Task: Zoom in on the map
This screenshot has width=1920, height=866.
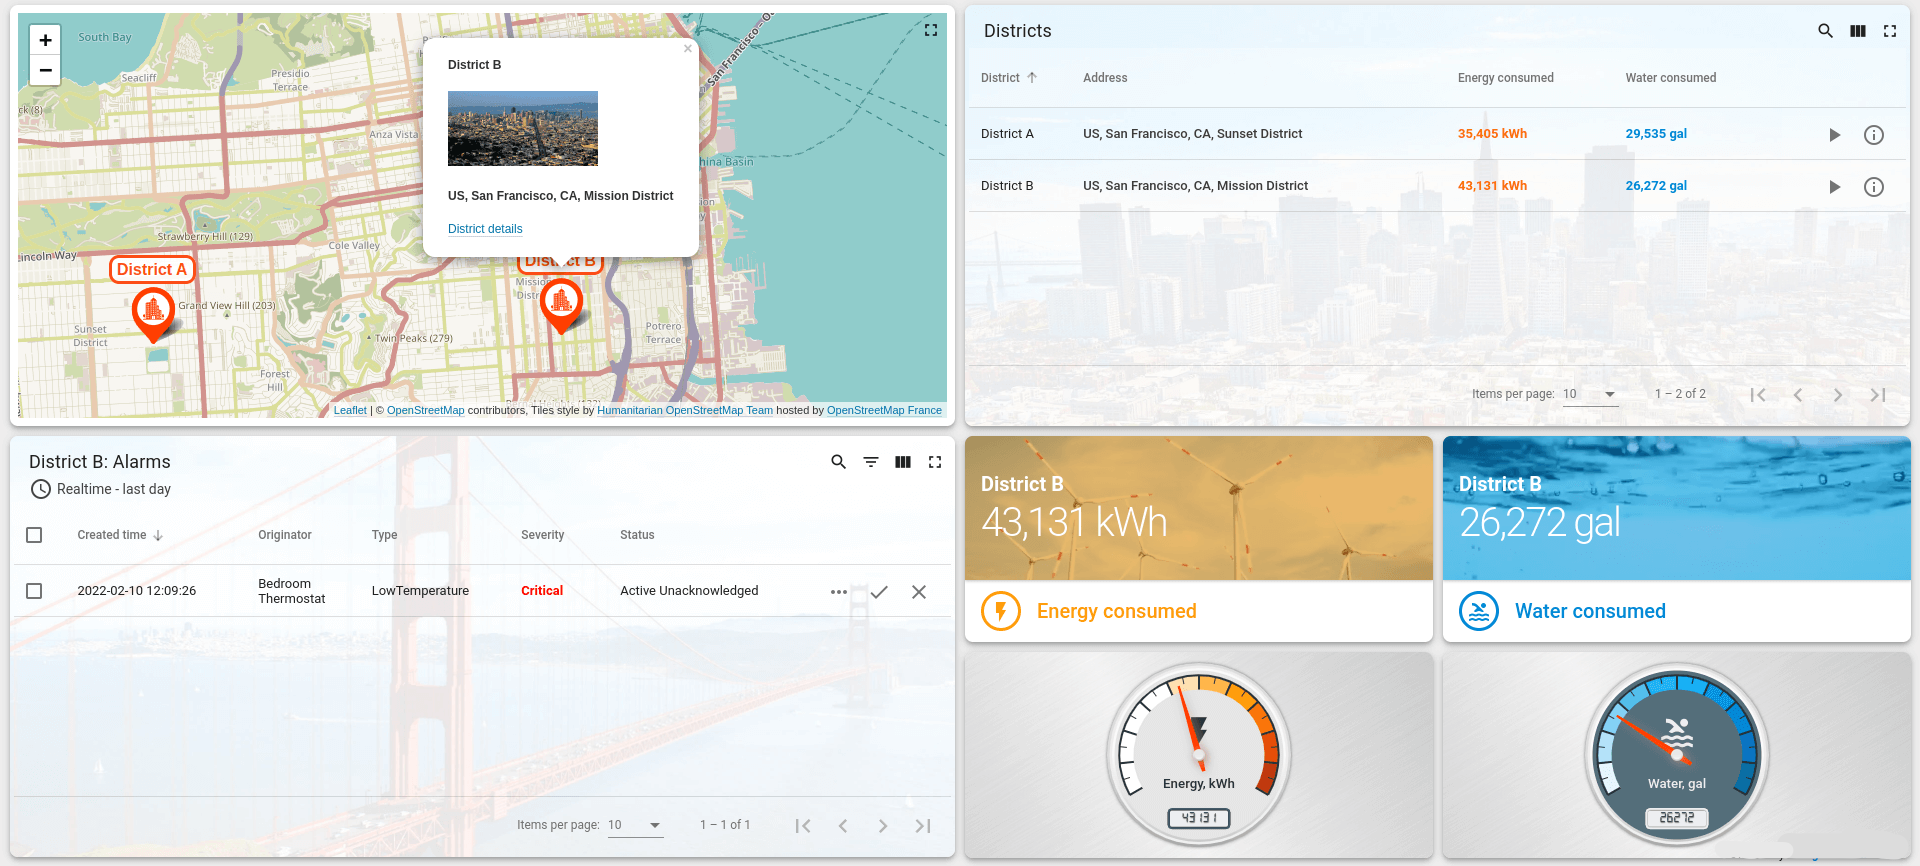Action: (x=45, y=40)
